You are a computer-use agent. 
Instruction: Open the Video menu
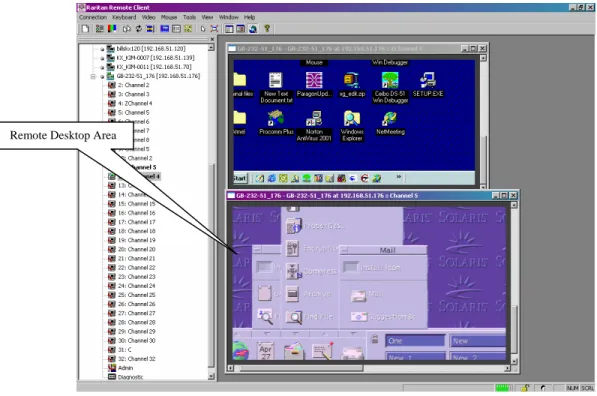pyautogui.click(x=148, y=17)
